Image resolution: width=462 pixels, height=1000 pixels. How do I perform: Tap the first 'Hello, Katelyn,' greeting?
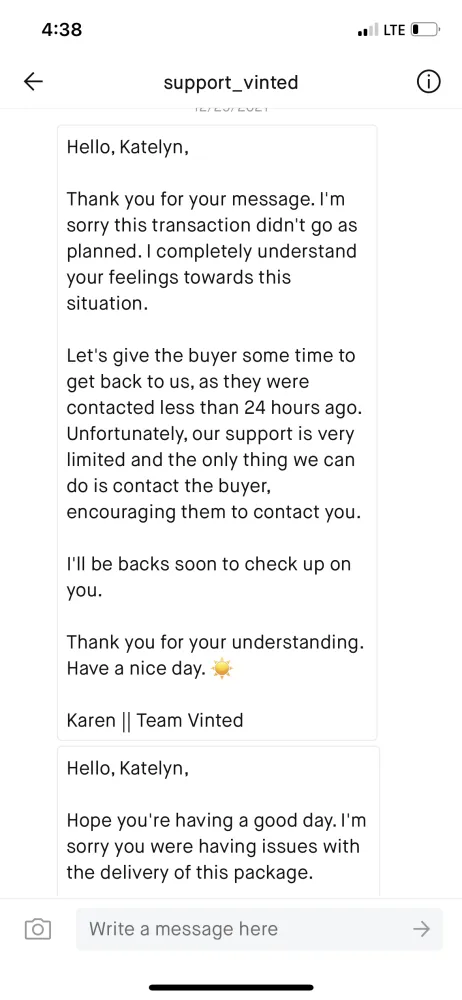[x=128, y=148]
